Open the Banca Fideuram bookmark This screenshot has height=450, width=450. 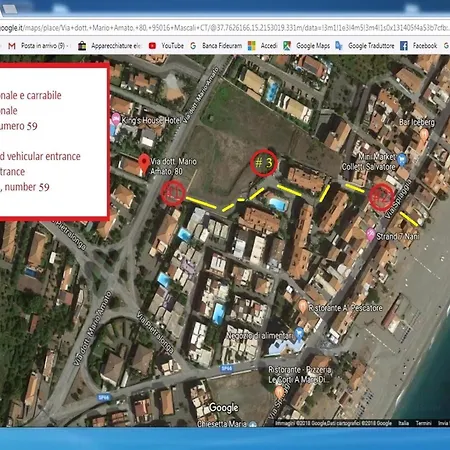pyautogui.click(x=216, y=46)
